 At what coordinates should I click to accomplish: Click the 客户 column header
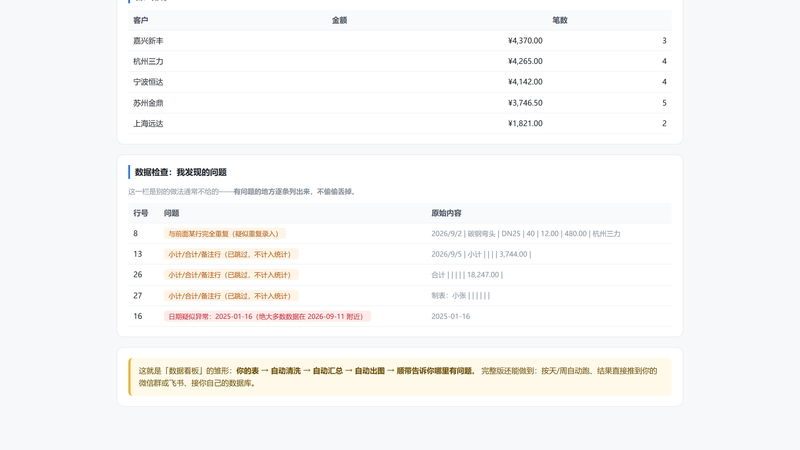pyautogui.click(x=140, y=20)
